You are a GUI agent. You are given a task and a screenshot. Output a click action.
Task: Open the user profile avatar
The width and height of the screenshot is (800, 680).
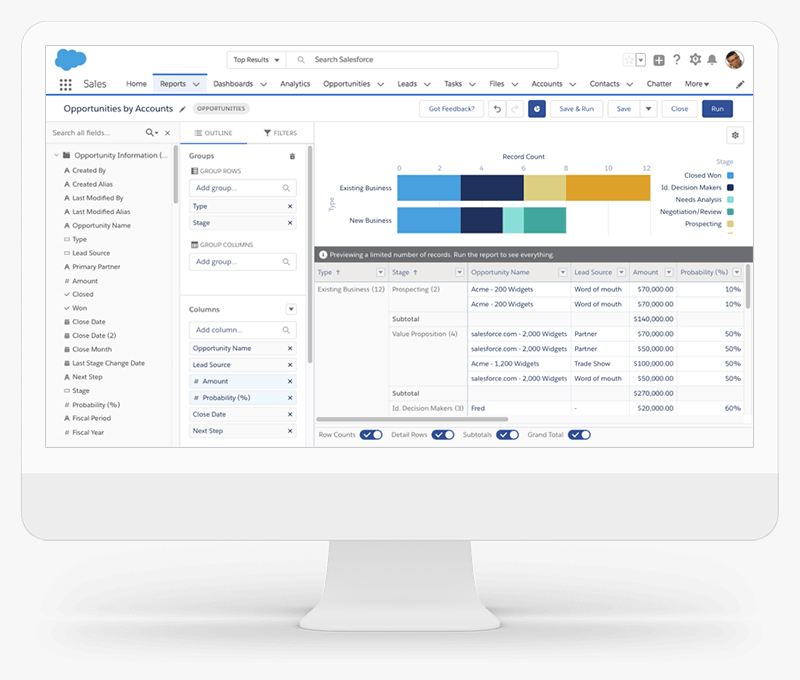tap(734, 60)
